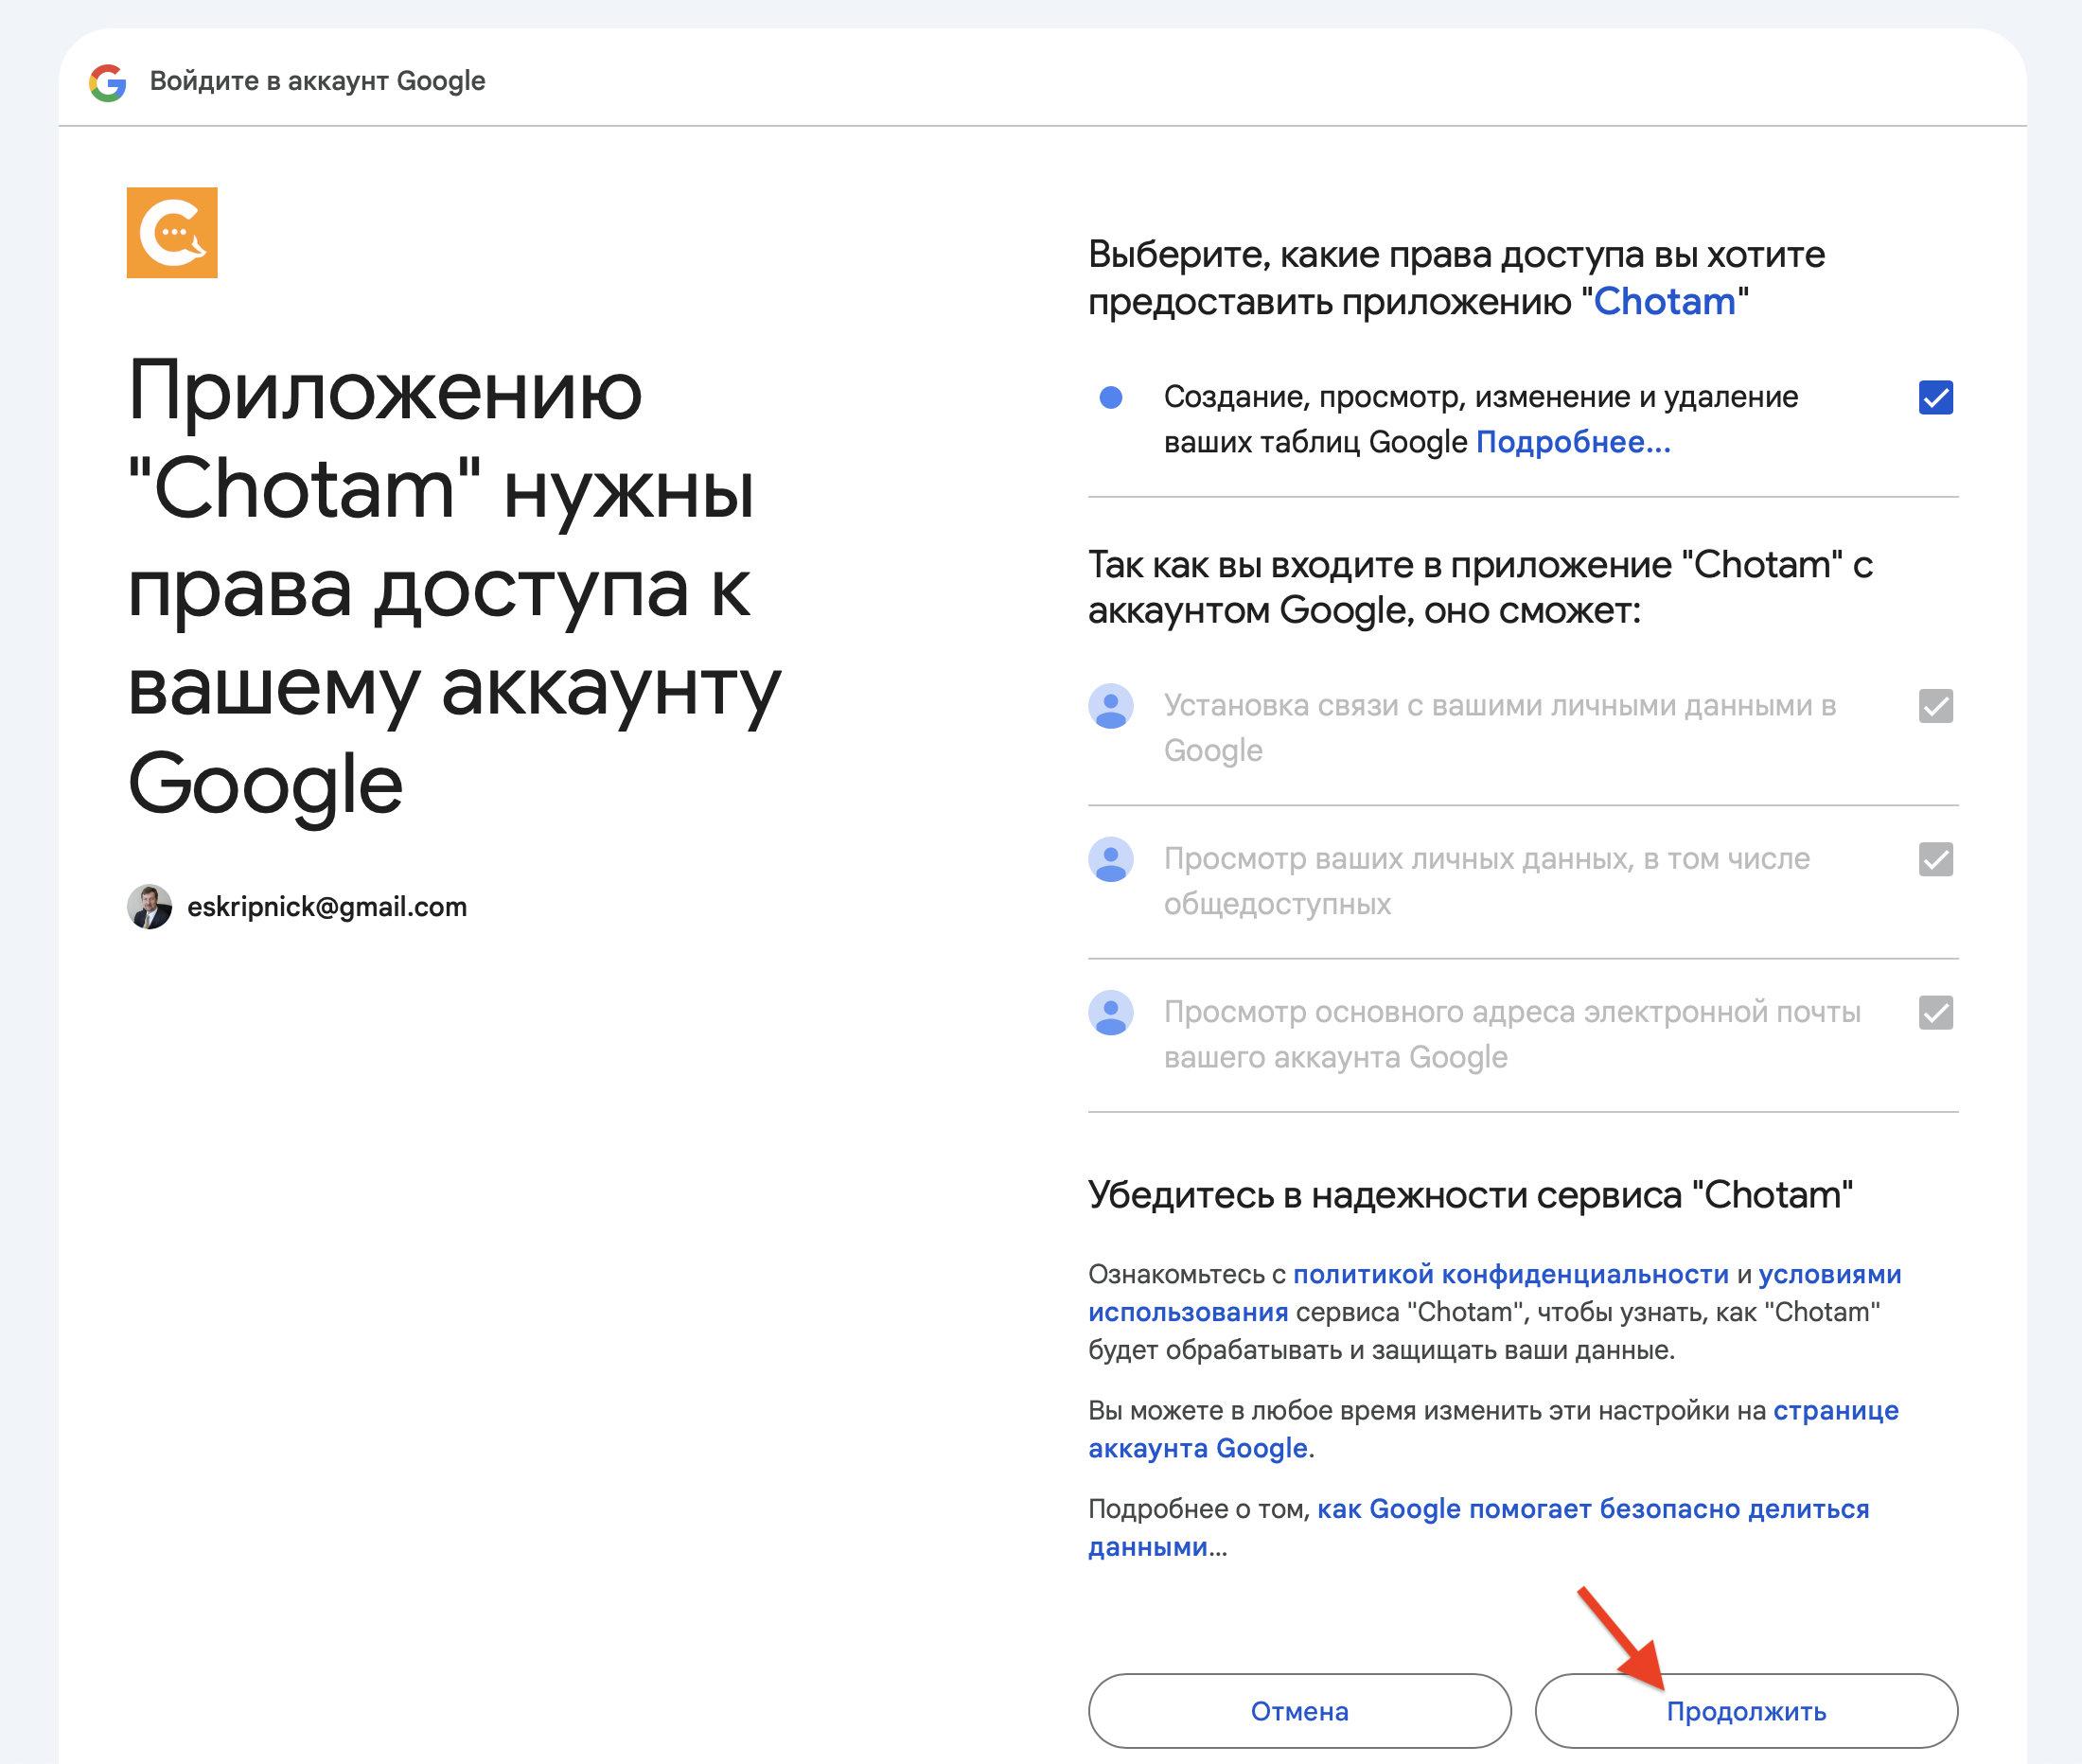
Task: Click person icon beside view personal data
Action: click(1110, 859)
